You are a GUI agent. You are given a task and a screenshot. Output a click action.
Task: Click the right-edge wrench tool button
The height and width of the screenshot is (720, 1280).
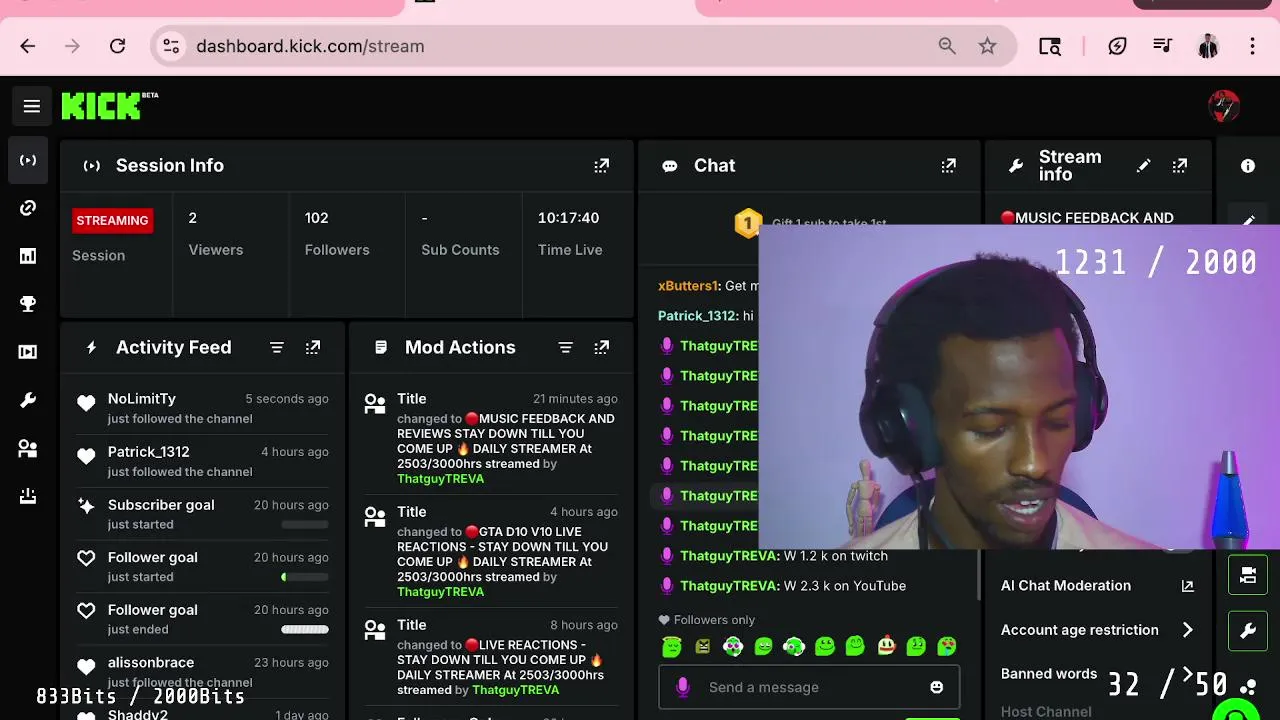[1248, 631]
